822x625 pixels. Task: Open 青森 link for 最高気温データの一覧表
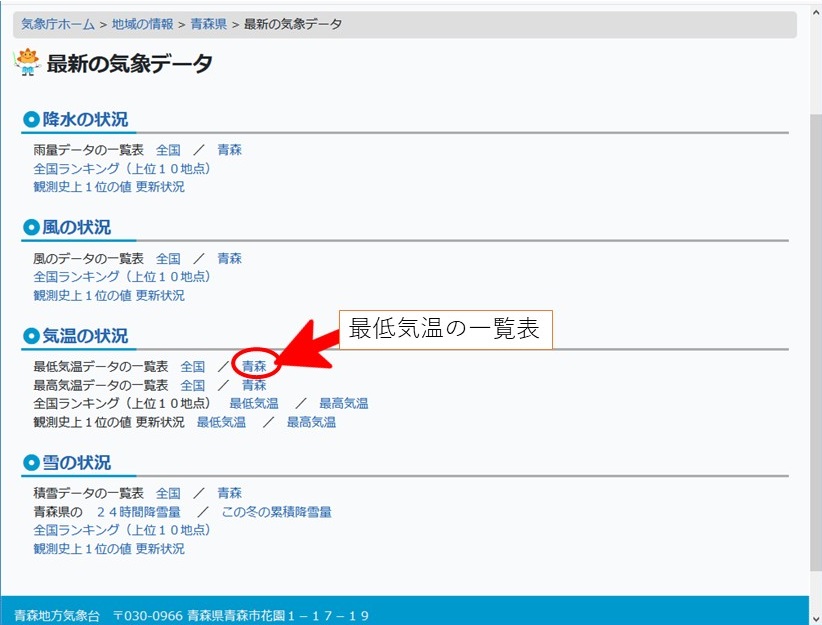(x=254, y=385)
